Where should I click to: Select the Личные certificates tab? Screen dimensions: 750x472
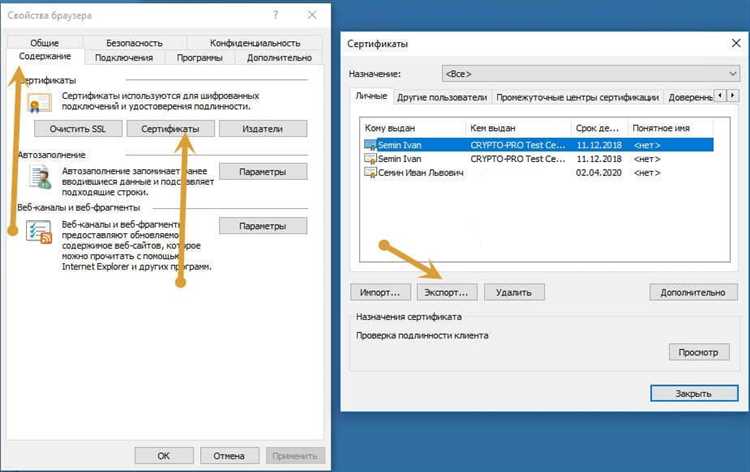[x=371, y=96]
